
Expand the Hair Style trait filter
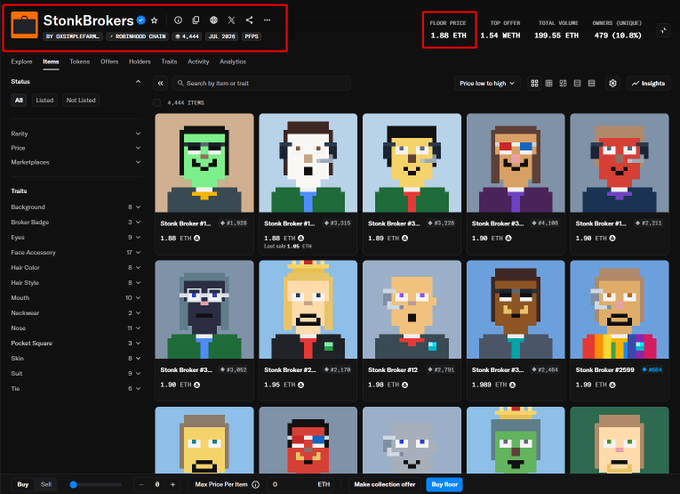tap(76, 283)
